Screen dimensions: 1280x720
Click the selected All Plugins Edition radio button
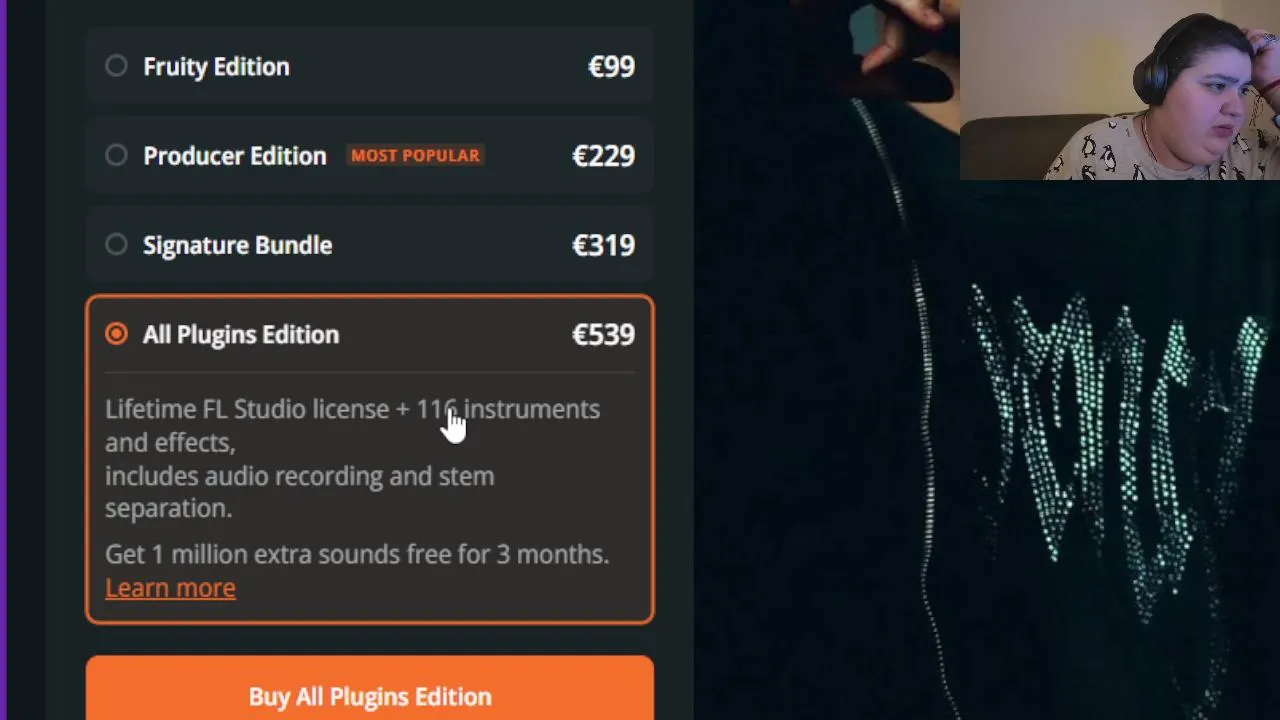pos(116,334)
